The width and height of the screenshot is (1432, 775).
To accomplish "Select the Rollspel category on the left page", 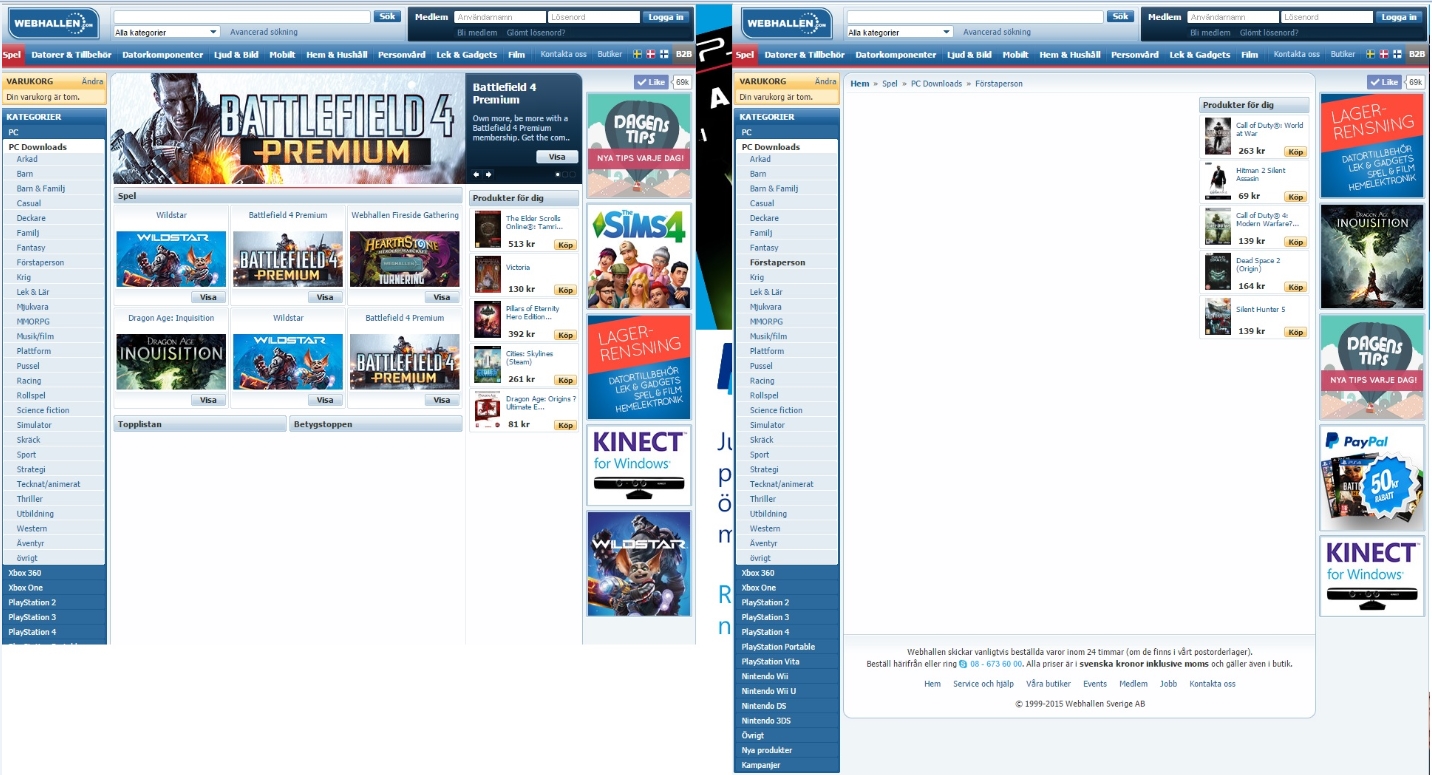I will click(32, 395).
